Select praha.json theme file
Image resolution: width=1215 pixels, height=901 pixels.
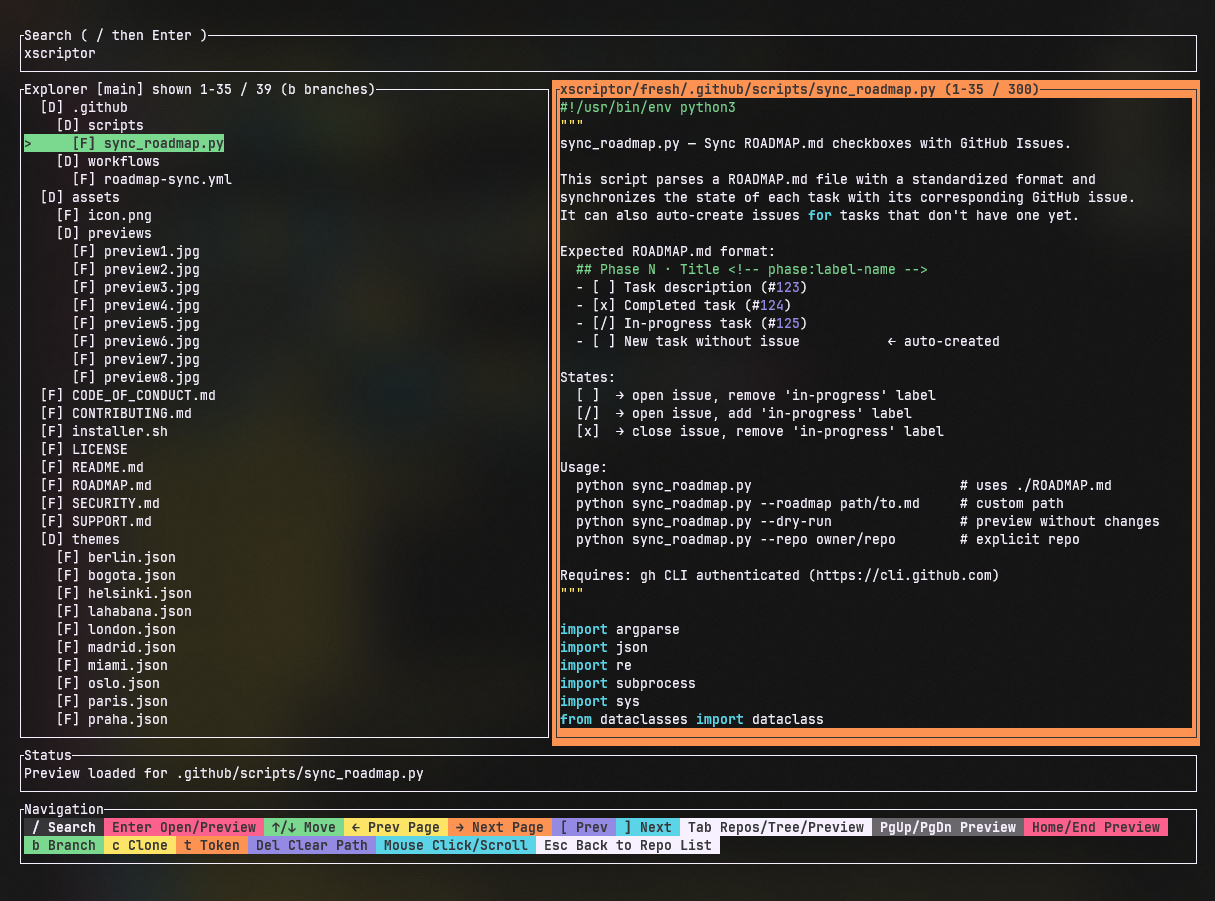[x=112, y=719]
